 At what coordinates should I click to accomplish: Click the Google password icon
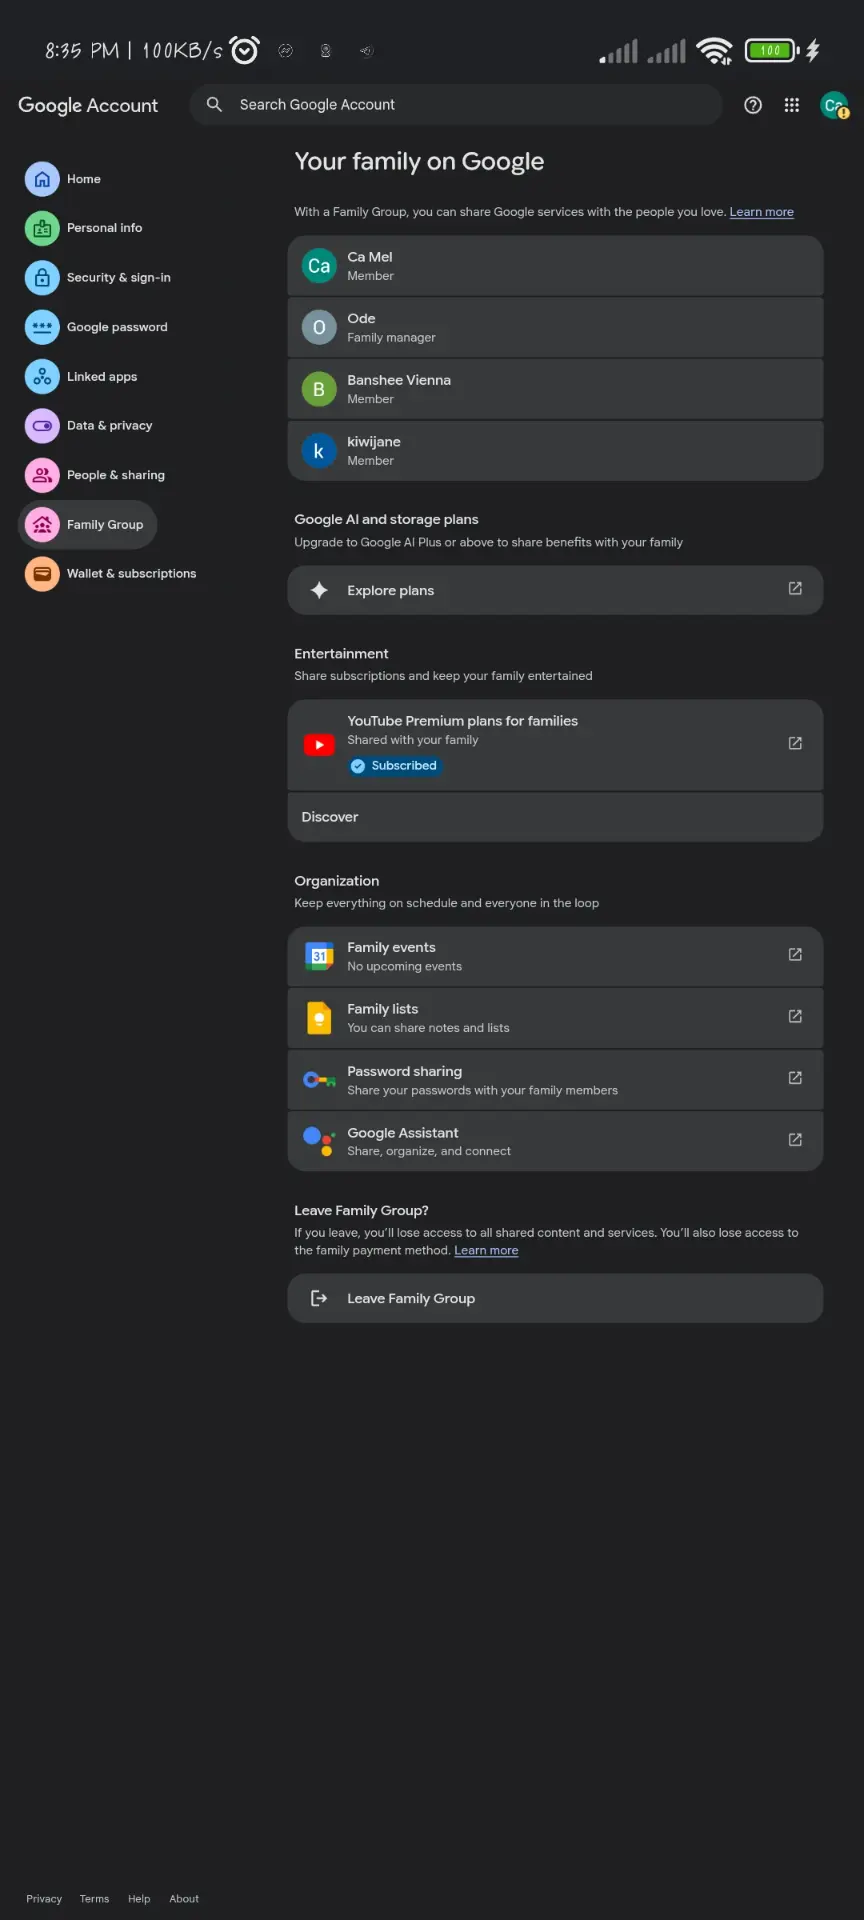pyautogui.click(x=42, y=327)
